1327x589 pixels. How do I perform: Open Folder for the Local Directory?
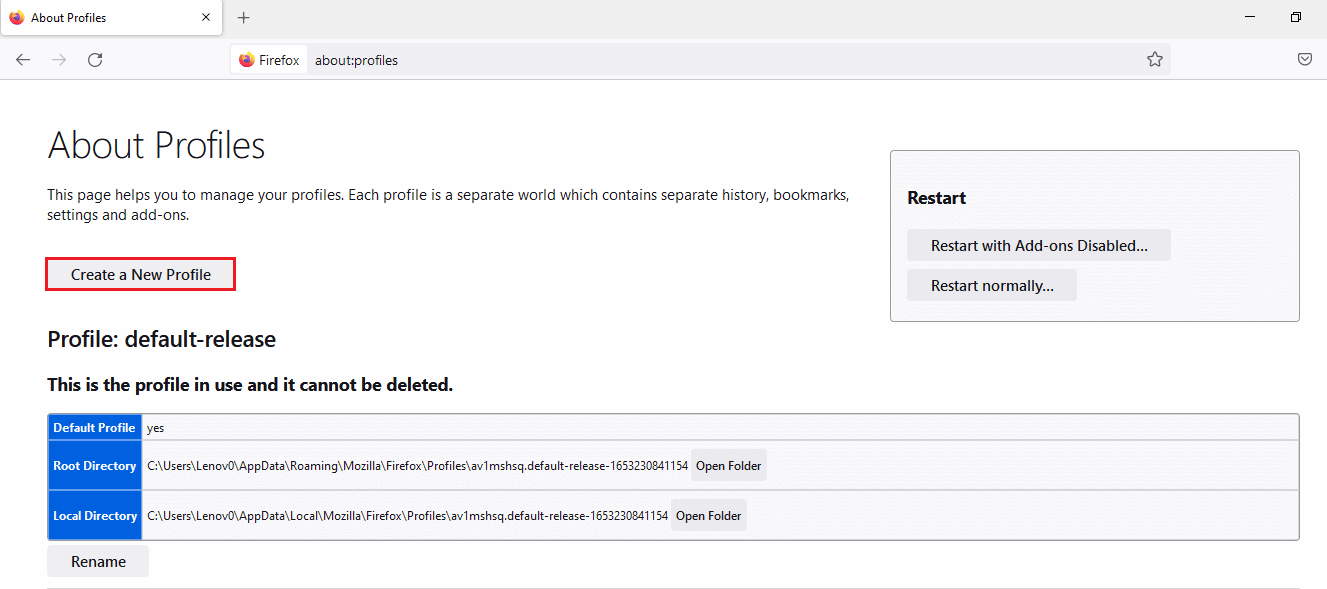tap(709, 515)
